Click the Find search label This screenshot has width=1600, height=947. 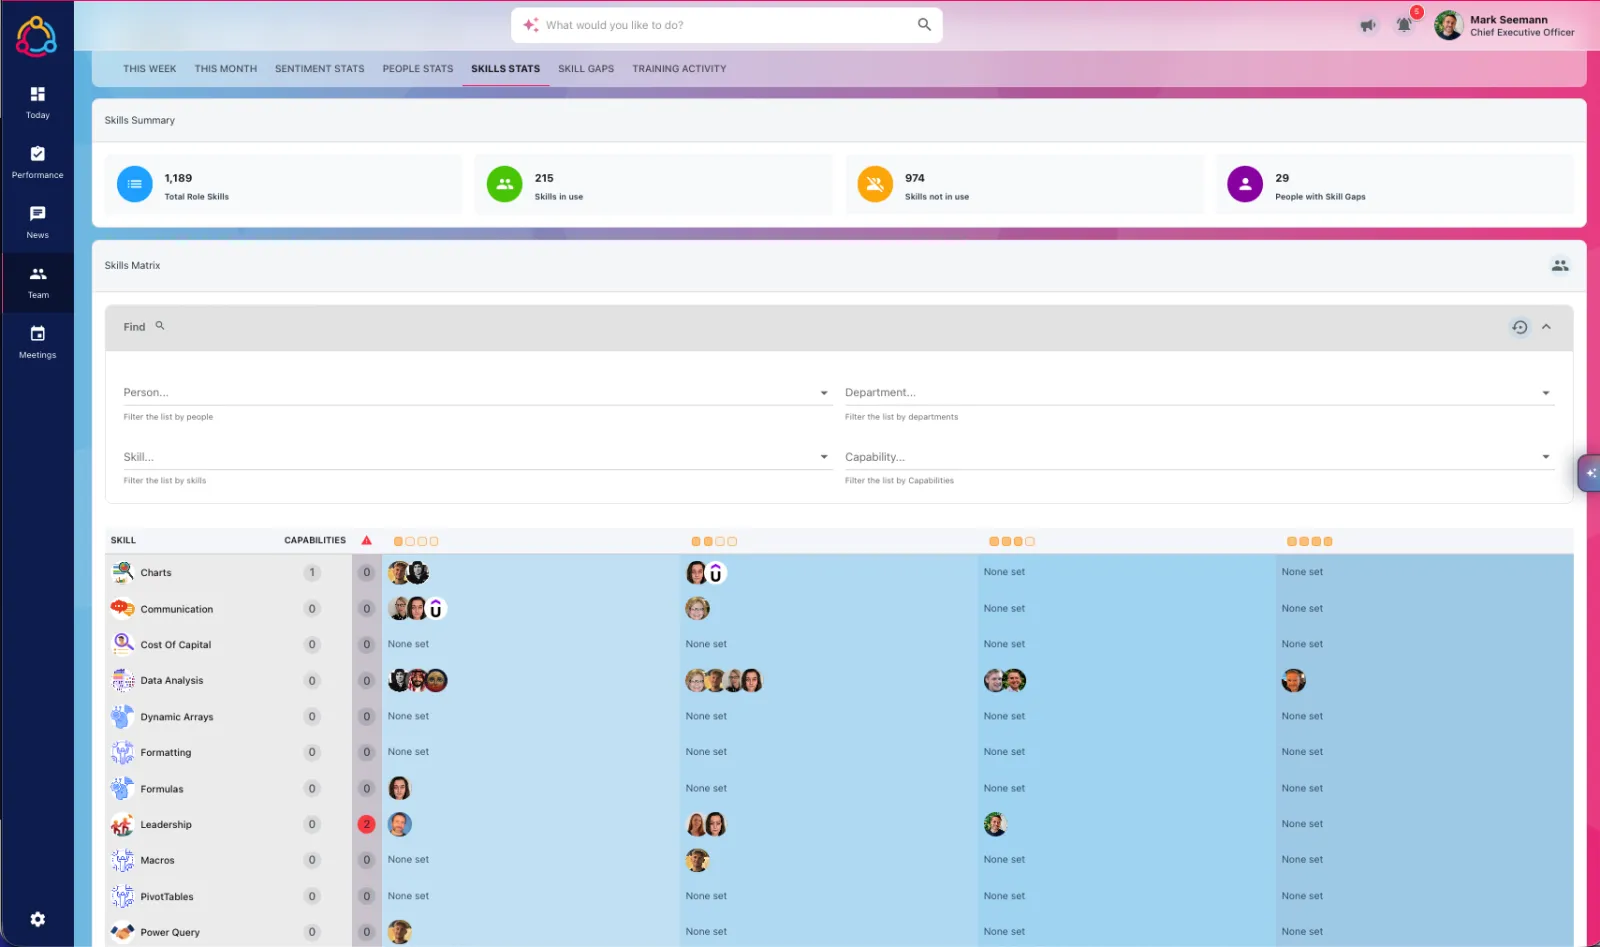[x=134, y=327]
